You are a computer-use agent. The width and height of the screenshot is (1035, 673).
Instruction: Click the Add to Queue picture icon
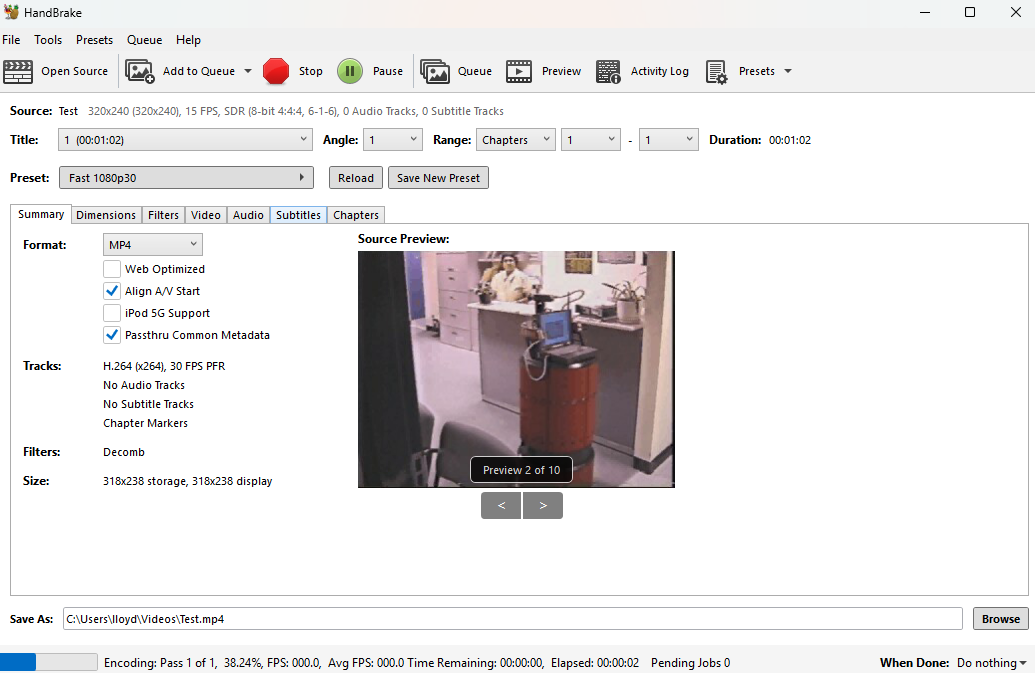click(139, 71)
